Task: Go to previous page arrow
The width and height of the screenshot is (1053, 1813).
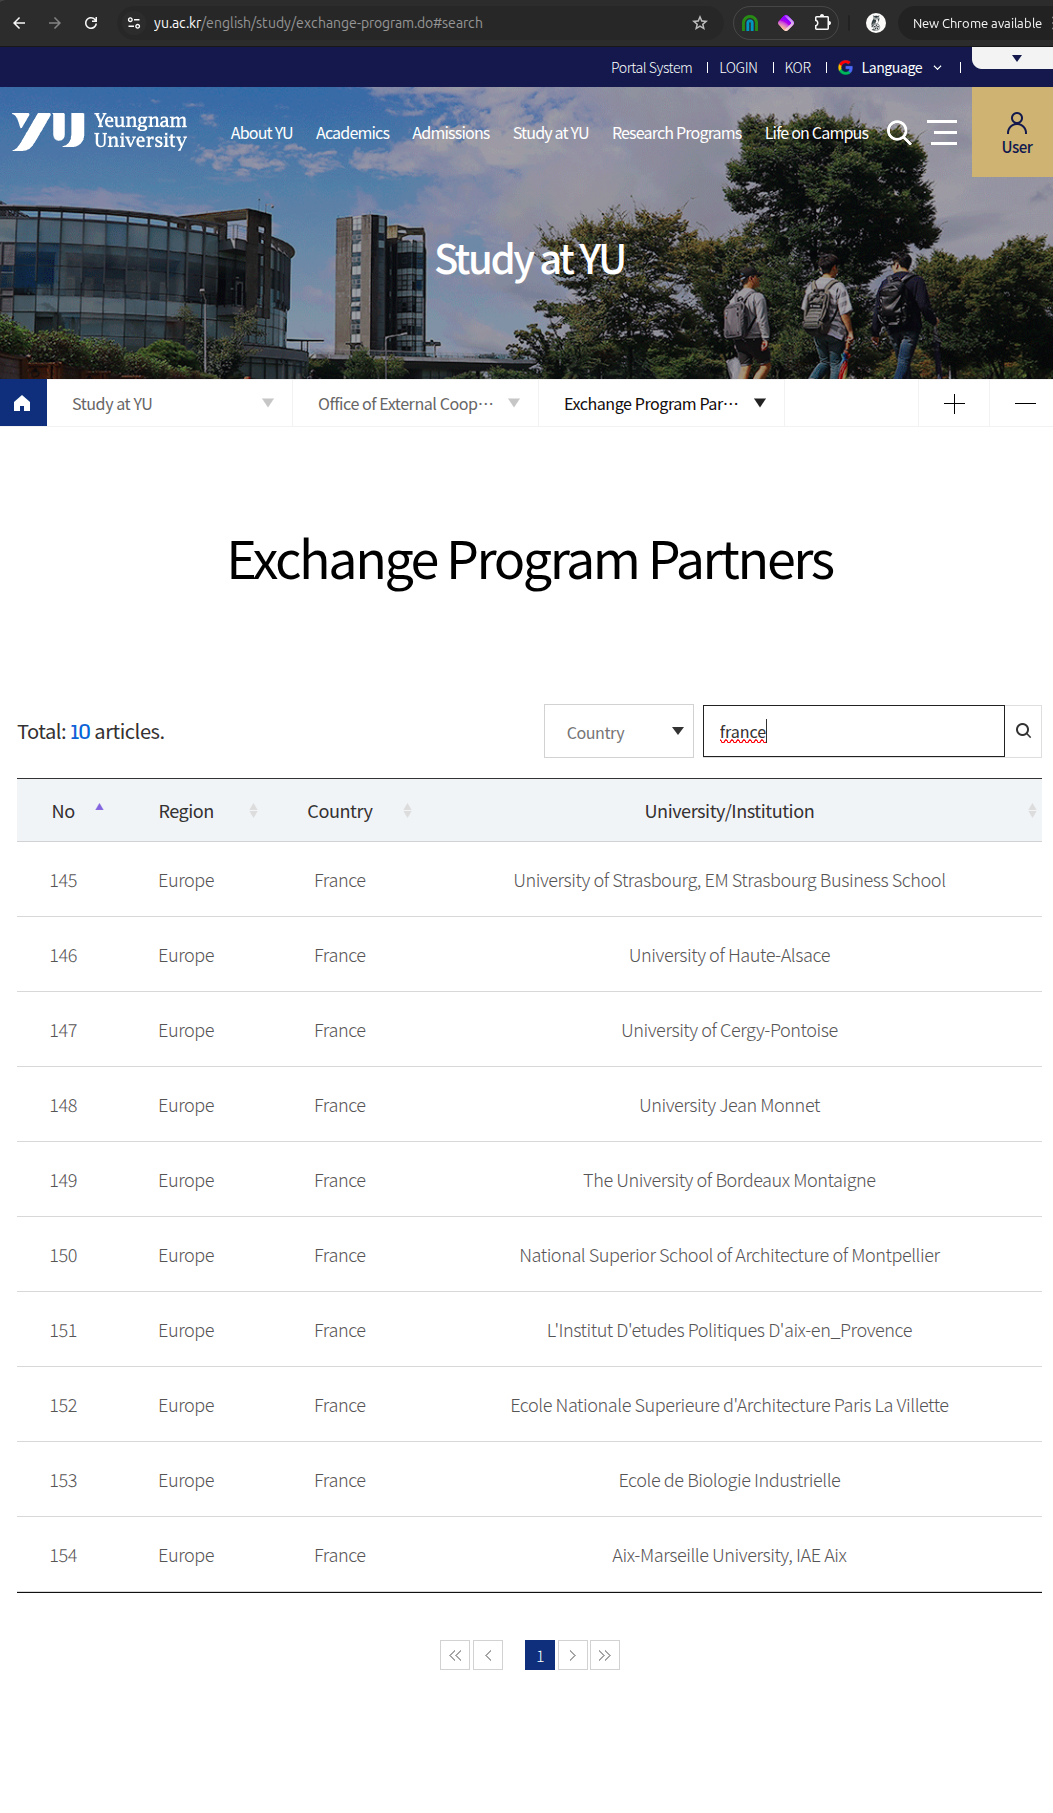Action: (x=488, y=1655)
